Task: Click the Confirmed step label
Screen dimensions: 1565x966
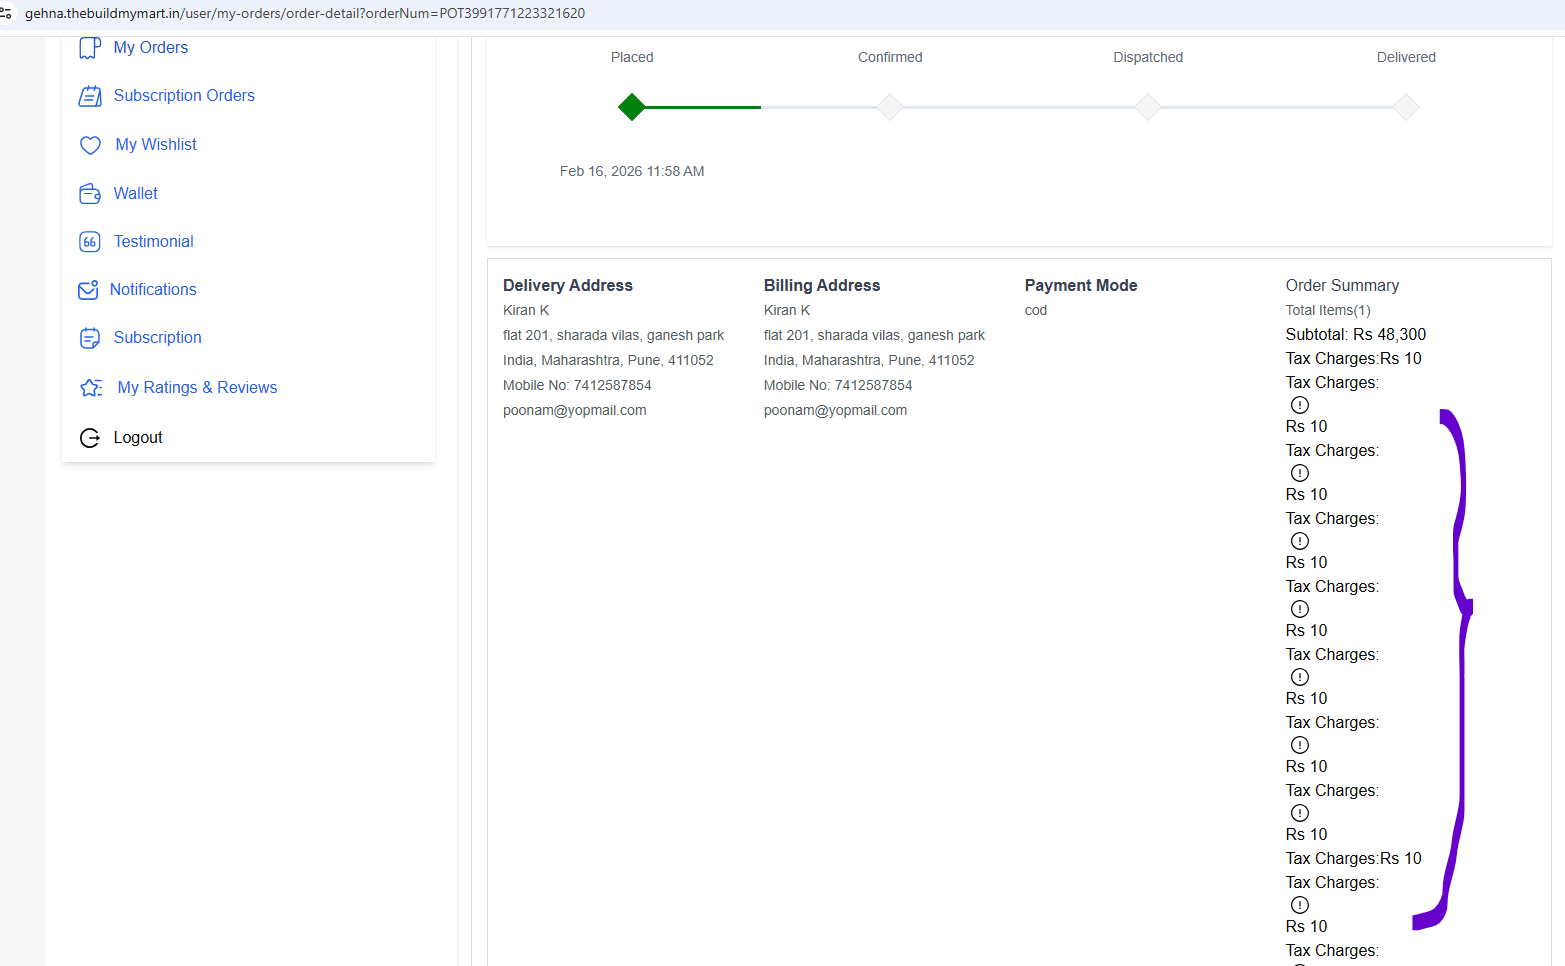Action: click(890, 57)
